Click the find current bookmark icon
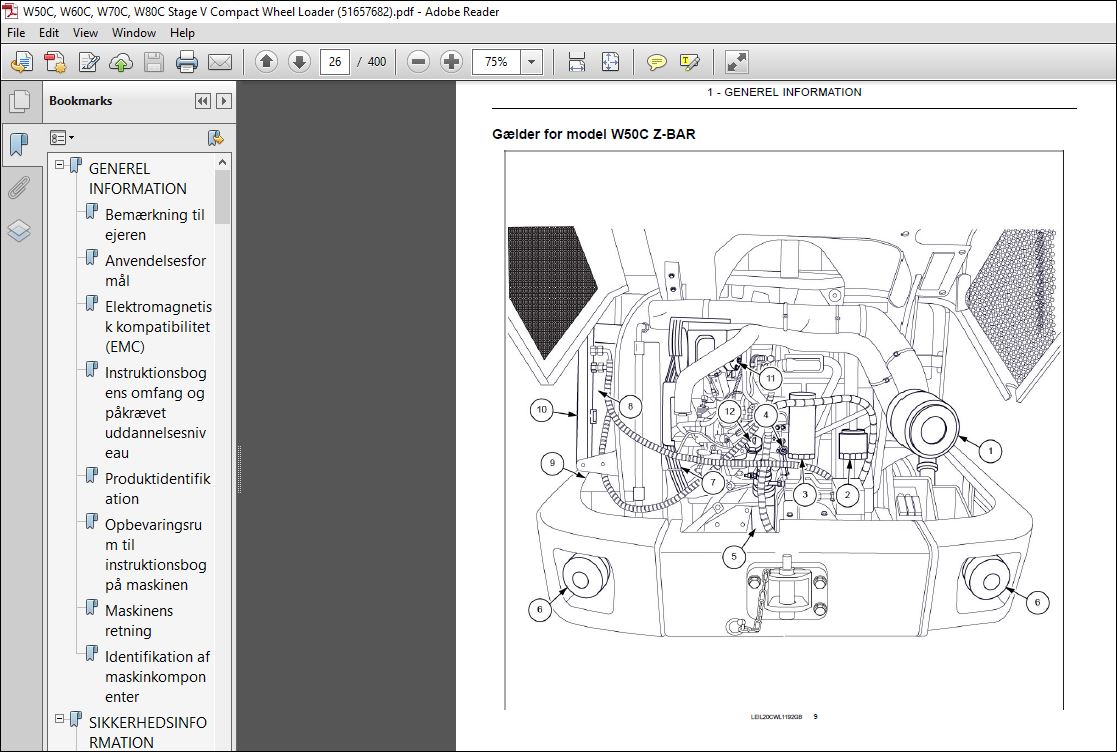The width and height of the screenshot is (1117, 752). pos(215,137)
